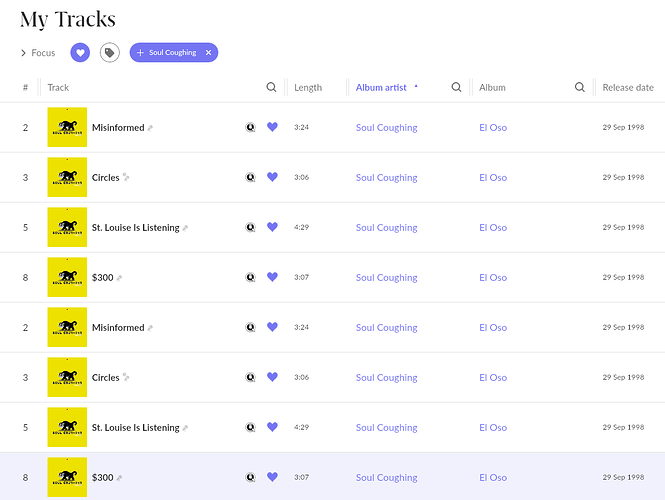
Task: Click Q icon on second St. Louise row
Action: [251, 427]
